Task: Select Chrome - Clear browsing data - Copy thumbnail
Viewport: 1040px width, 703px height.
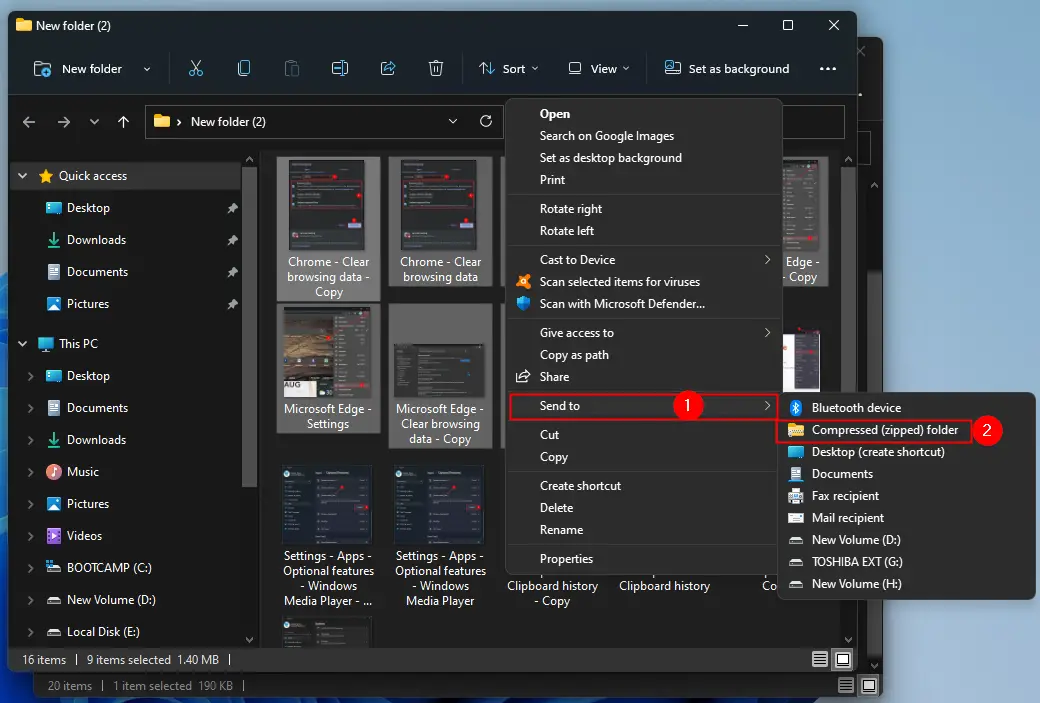Action: tap(328, 229)
